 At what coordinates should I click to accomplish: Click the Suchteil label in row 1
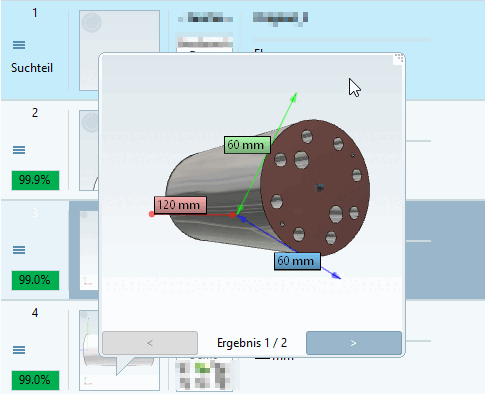point(32,68)
